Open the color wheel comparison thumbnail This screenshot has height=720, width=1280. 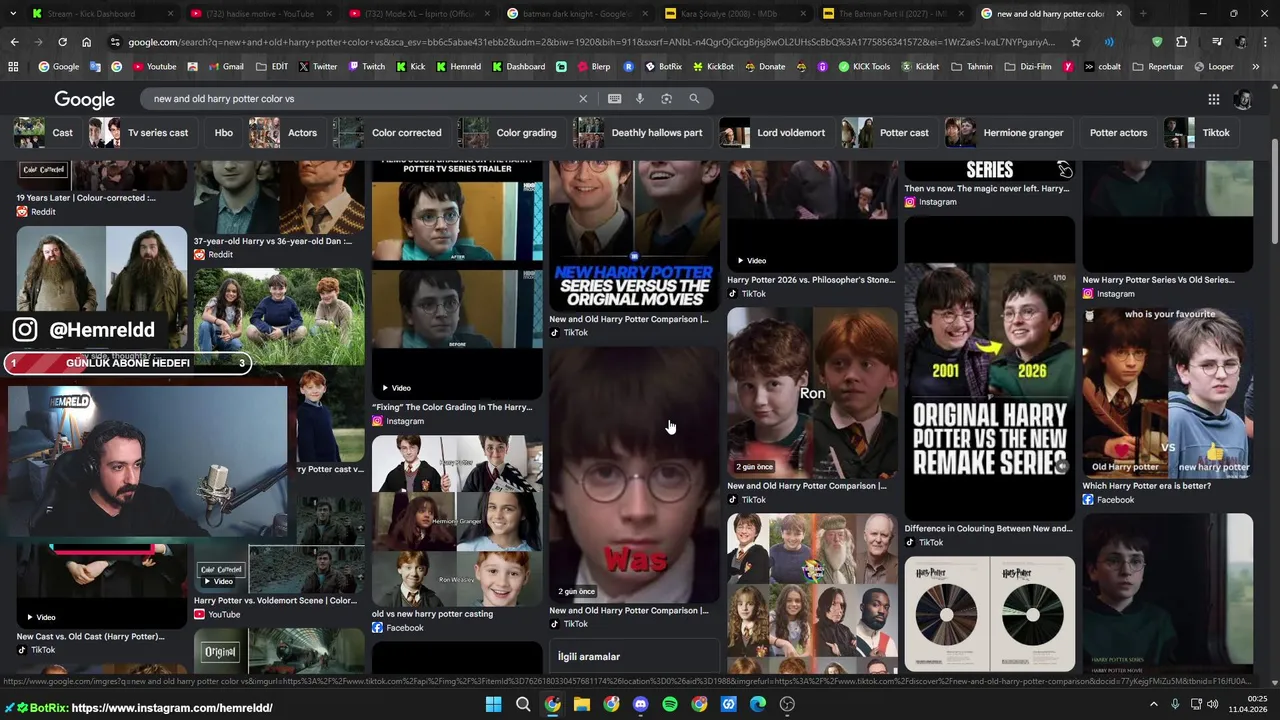pyautogui.click(x=989, y=614)
